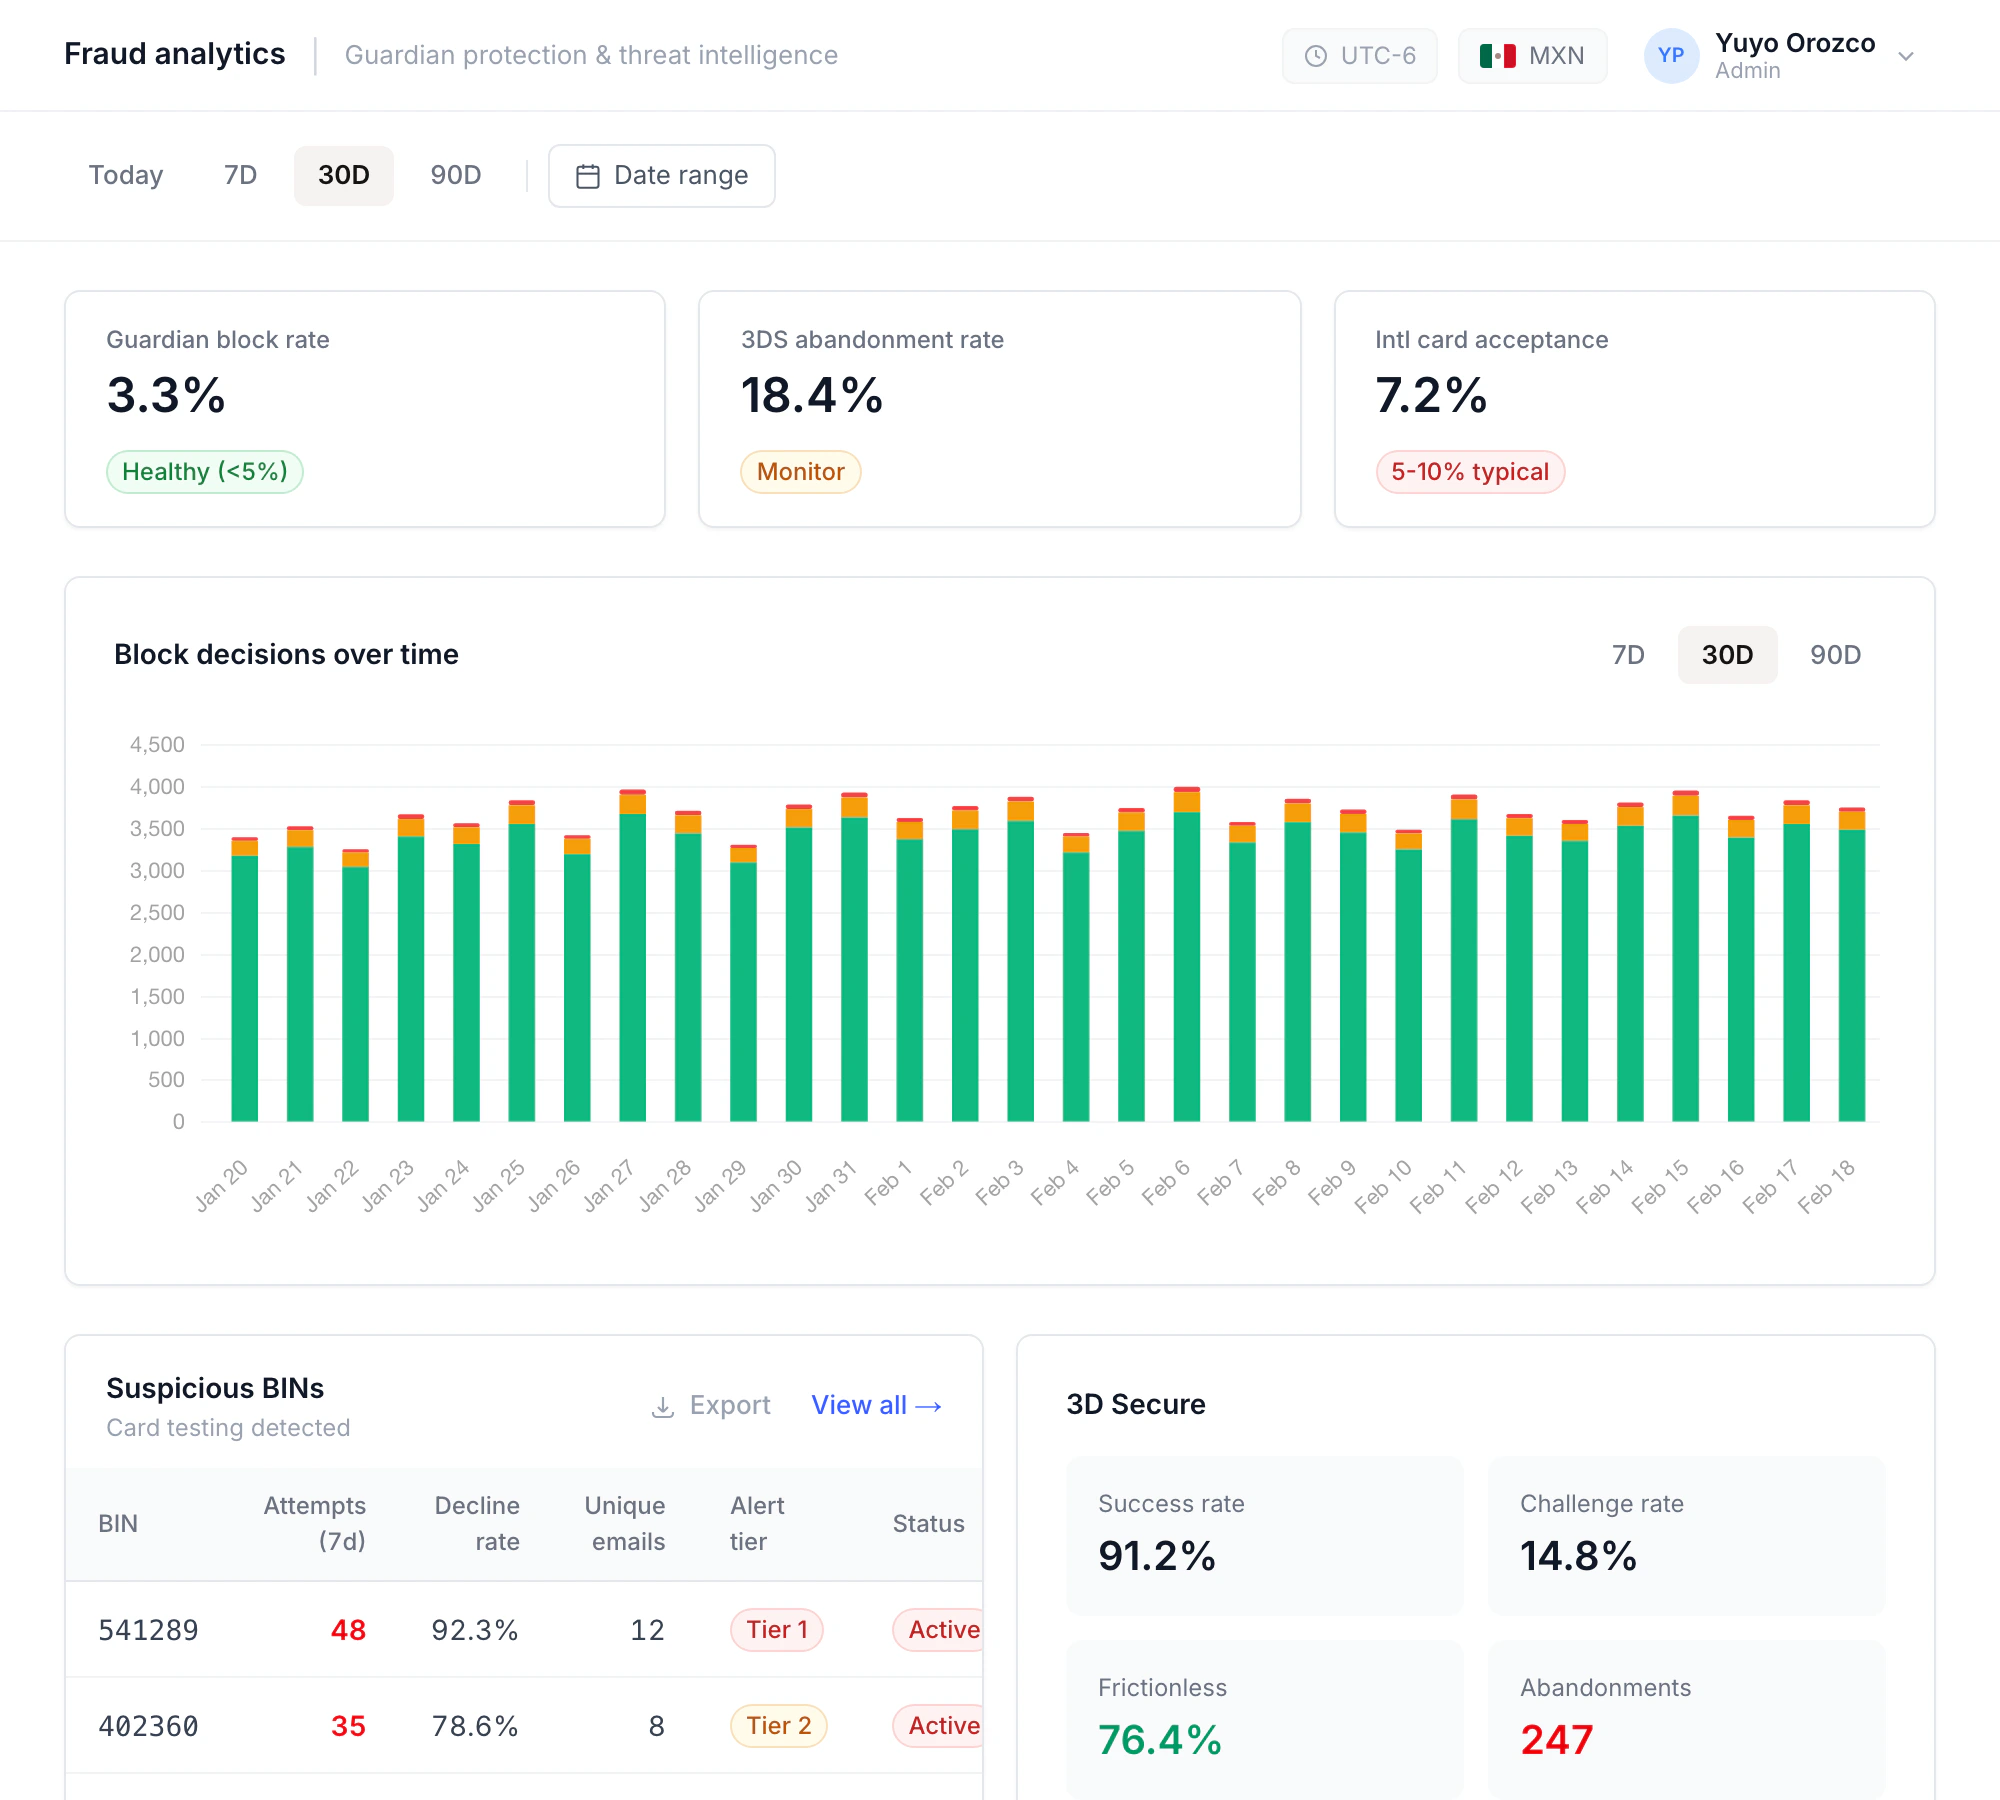The height and width of the screenshot is (1800, 2000).
Task: Click the Jan 20 chart bar
Action: tap(245, 980)
